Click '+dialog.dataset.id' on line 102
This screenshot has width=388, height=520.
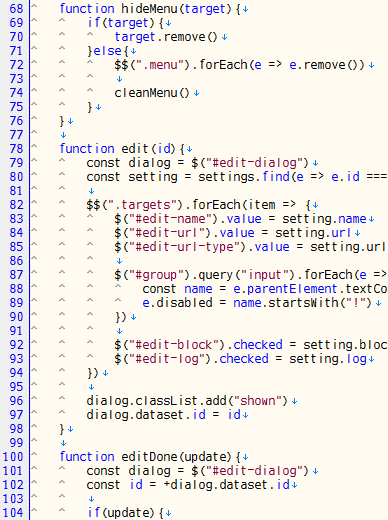point(226,485)
